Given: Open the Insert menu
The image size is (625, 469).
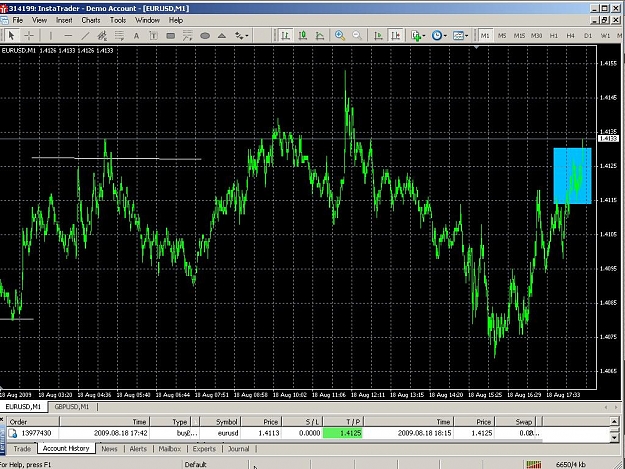Looking at the screenshot, I should [x=64, y=20].
